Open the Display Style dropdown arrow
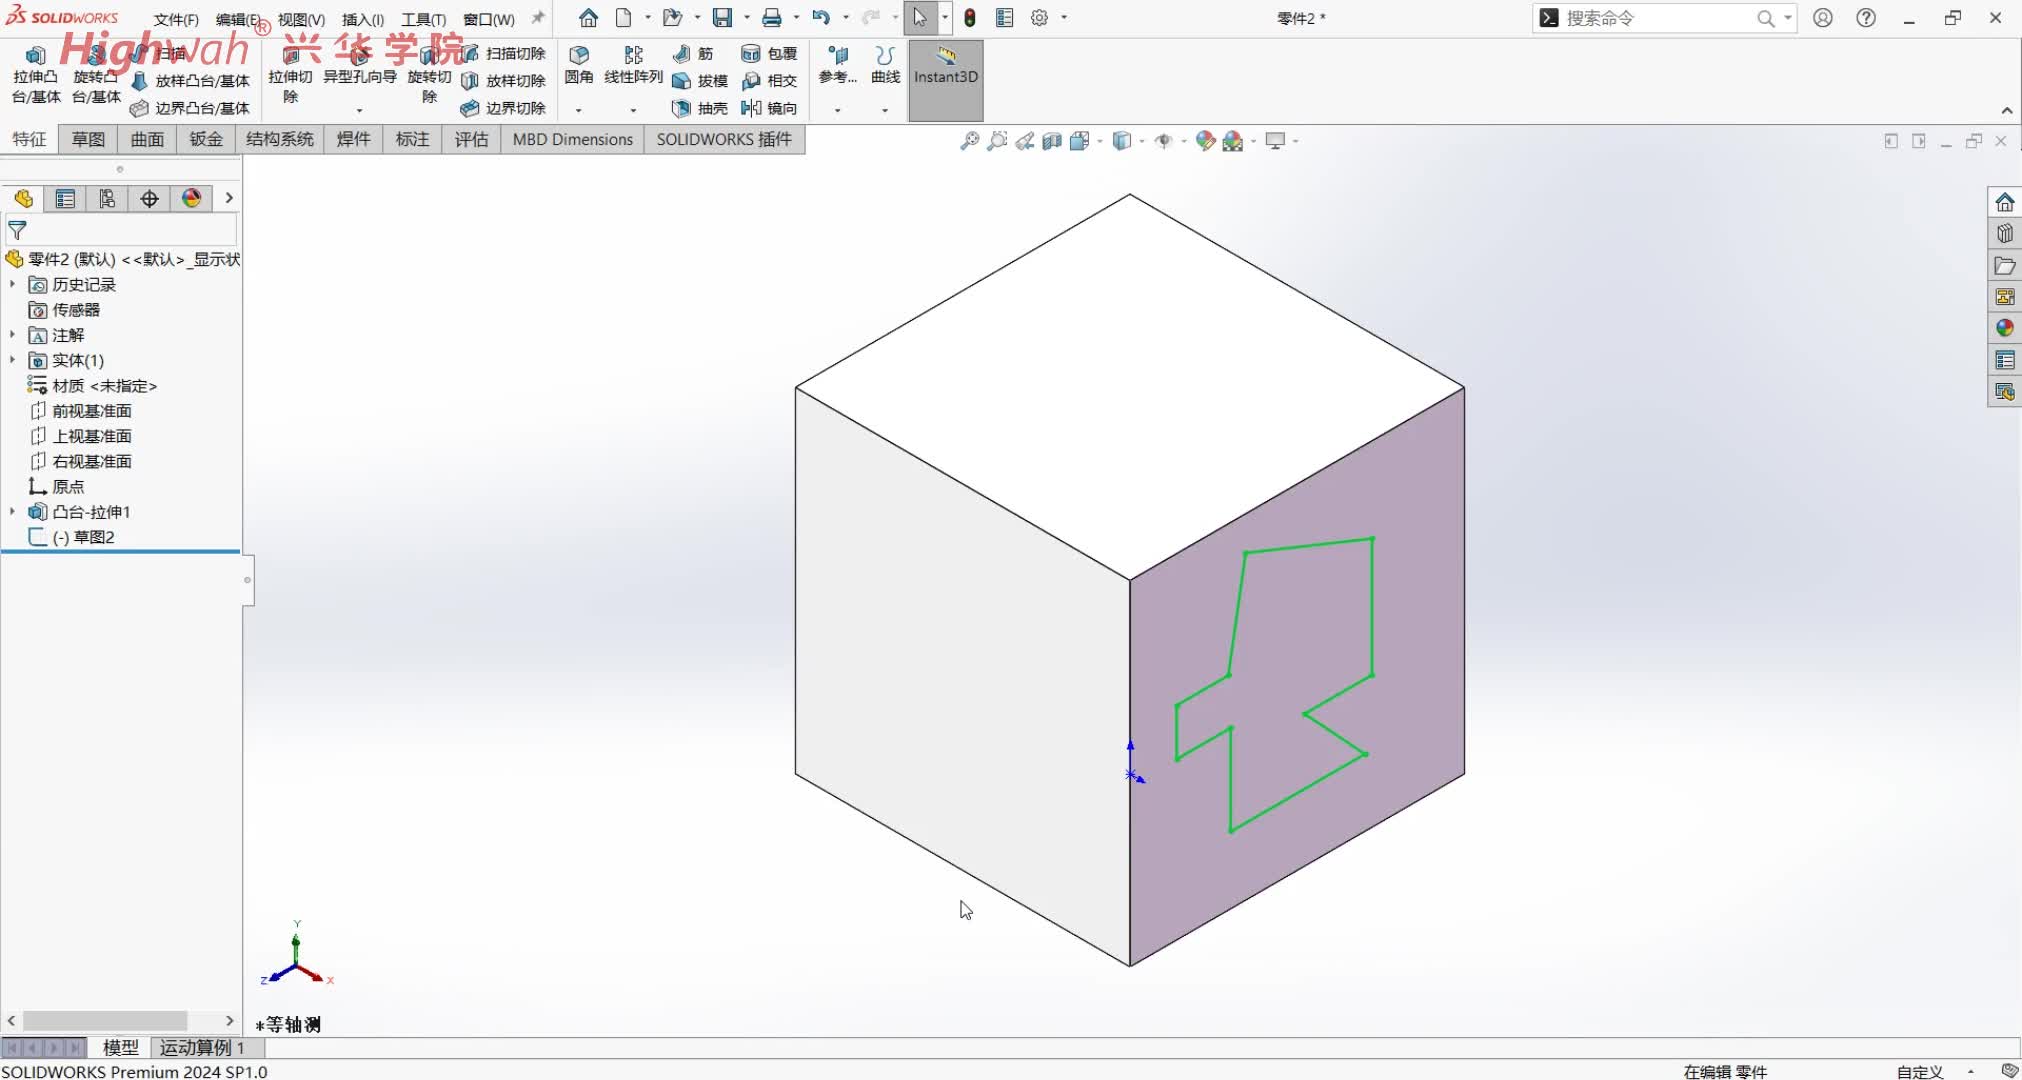The width and height of the screenshot is (2022, 1080). [x=1141, y=141]
